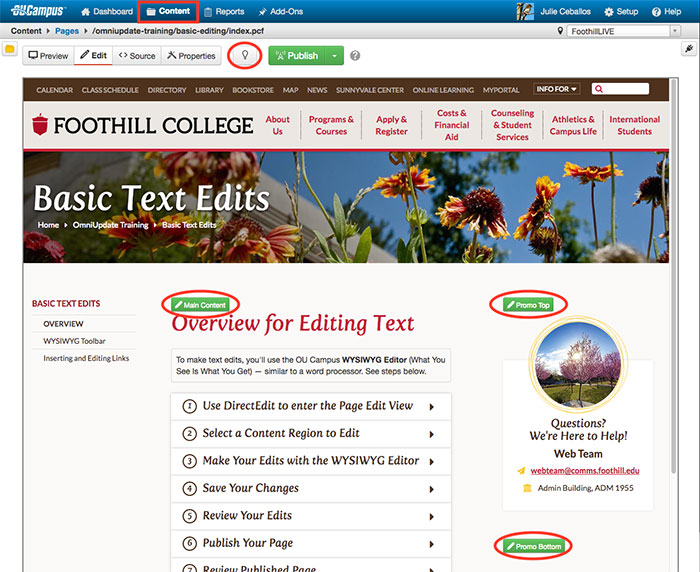Image resolution: width=700 pixels, height=572 pixels.
Task: Open the Properties tab
Action: click(191, 55)
